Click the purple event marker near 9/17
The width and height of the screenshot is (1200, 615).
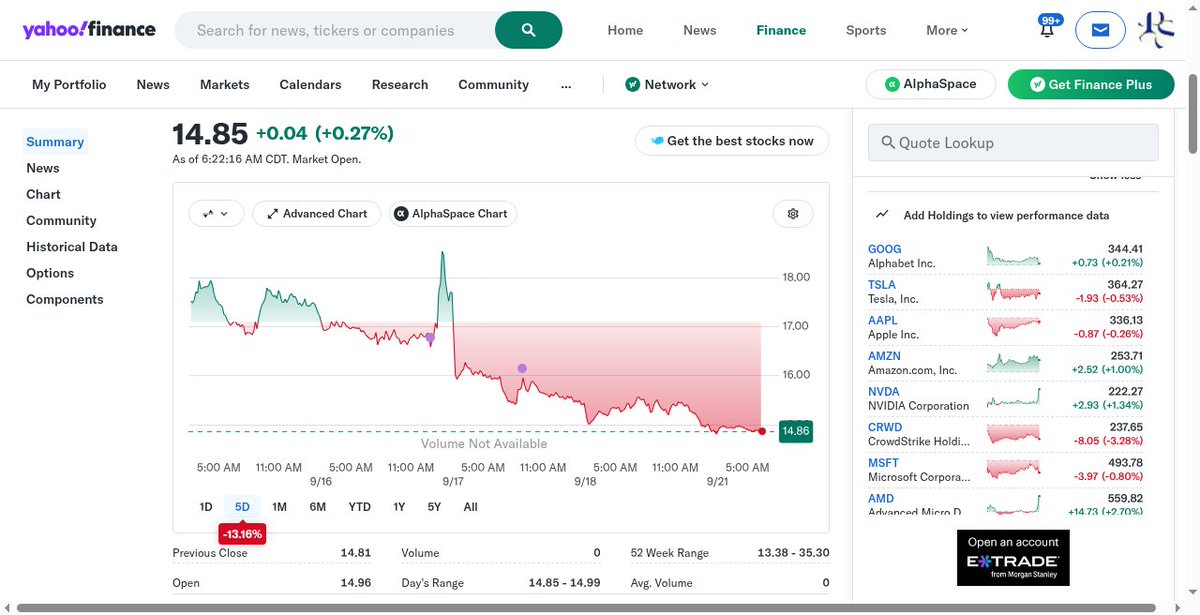click(430, 338)
